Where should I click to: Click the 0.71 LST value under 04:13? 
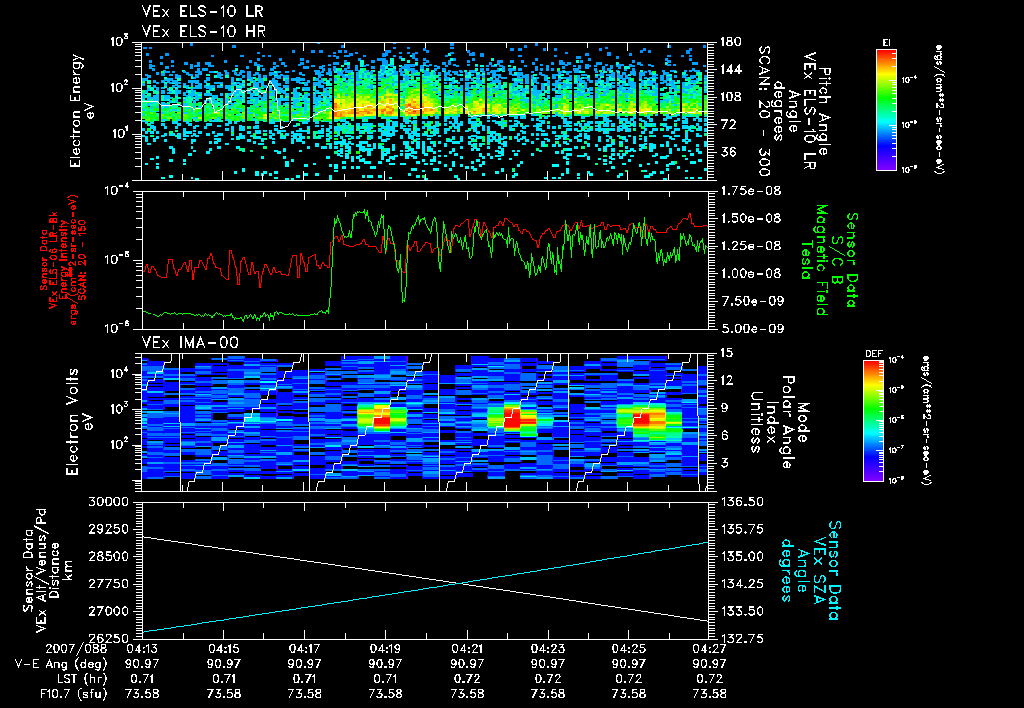pyautogui.click(x=142, y=679)
